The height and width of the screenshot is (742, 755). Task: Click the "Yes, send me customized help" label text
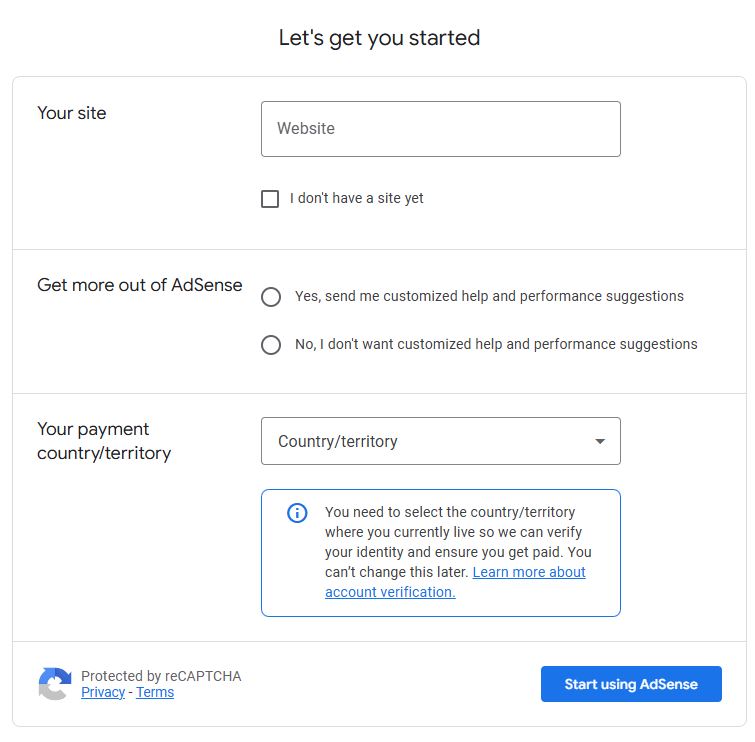coord(489,296)
